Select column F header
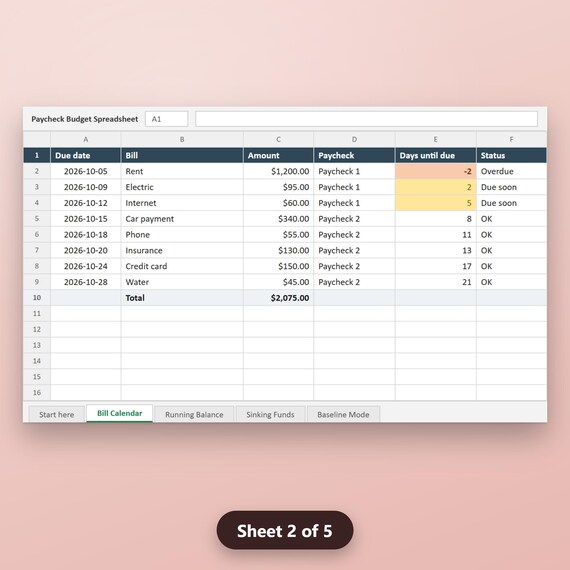570x570 pixels. [511, 139]
